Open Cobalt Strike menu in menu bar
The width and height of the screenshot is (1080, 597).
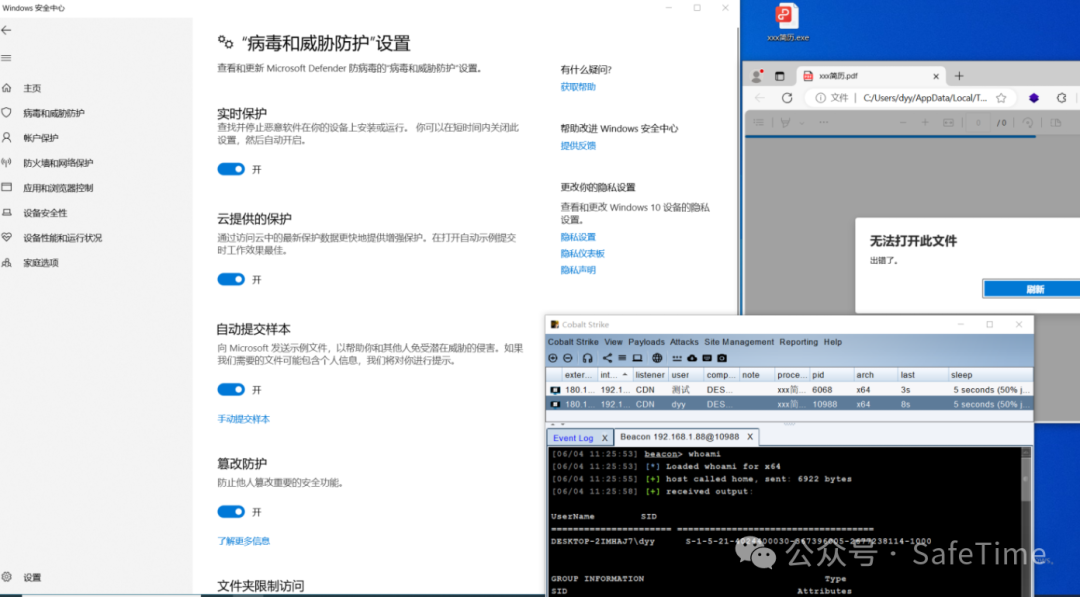pos(573,342)
